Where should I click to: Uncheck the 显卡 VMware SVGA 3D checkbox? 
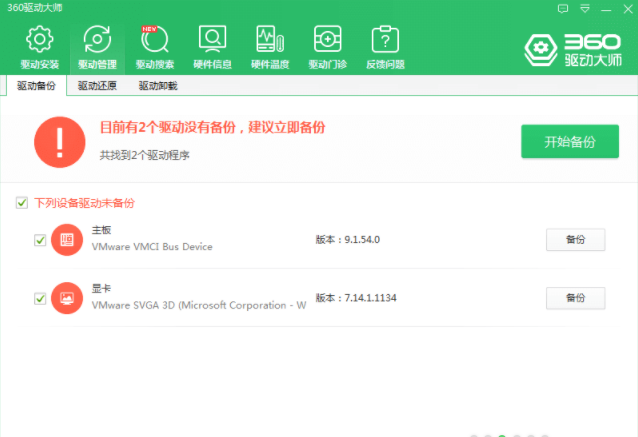pos(40,298)
